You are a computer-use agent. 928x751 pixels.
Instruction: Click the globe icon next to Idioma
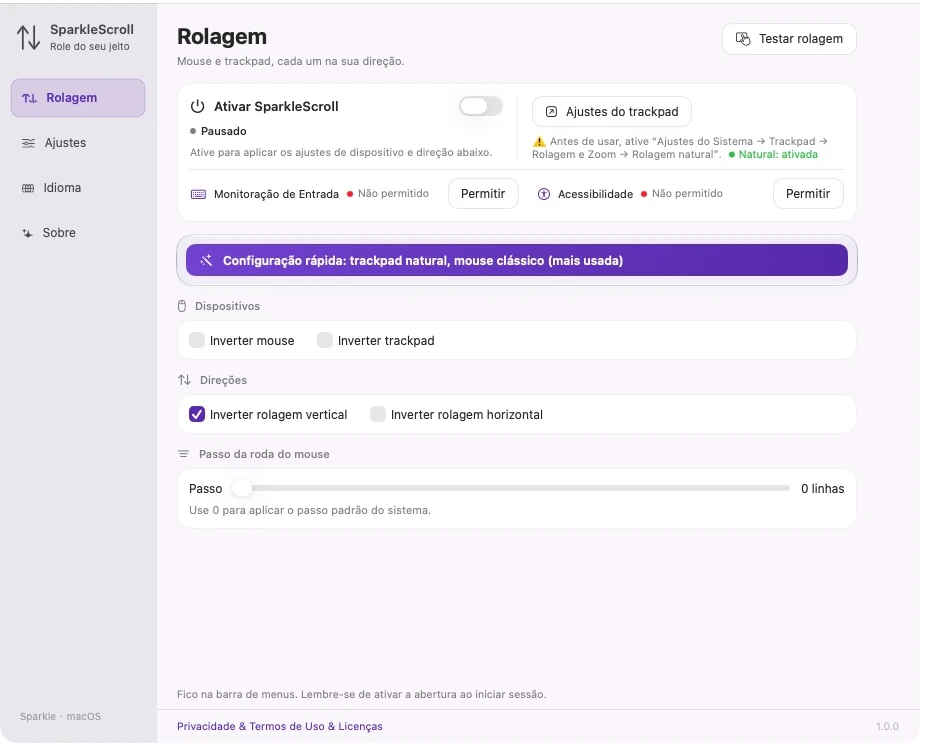pos(28,189)
